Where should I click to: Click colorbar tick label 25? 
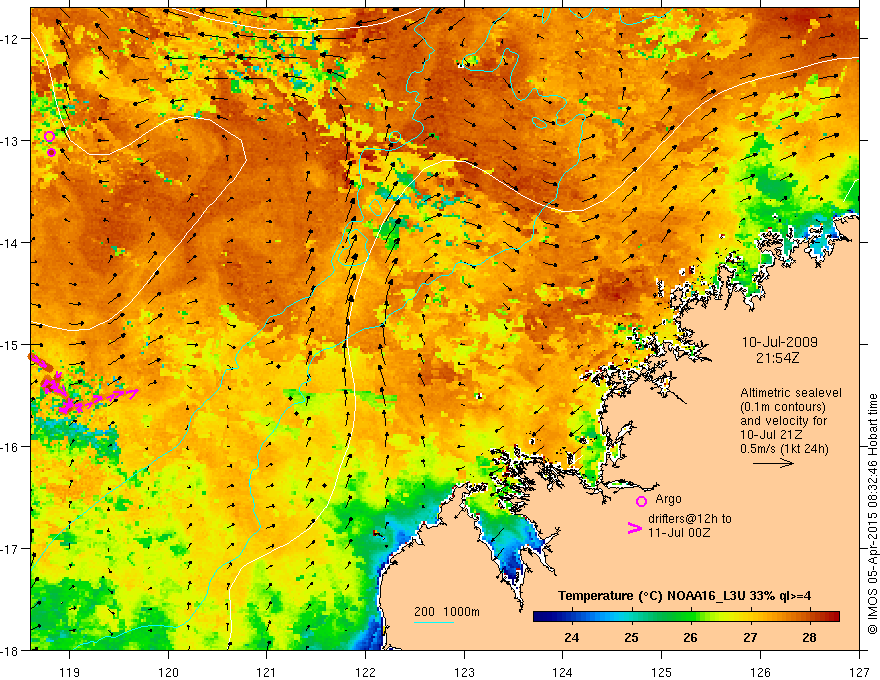click(x=631, y=638)
